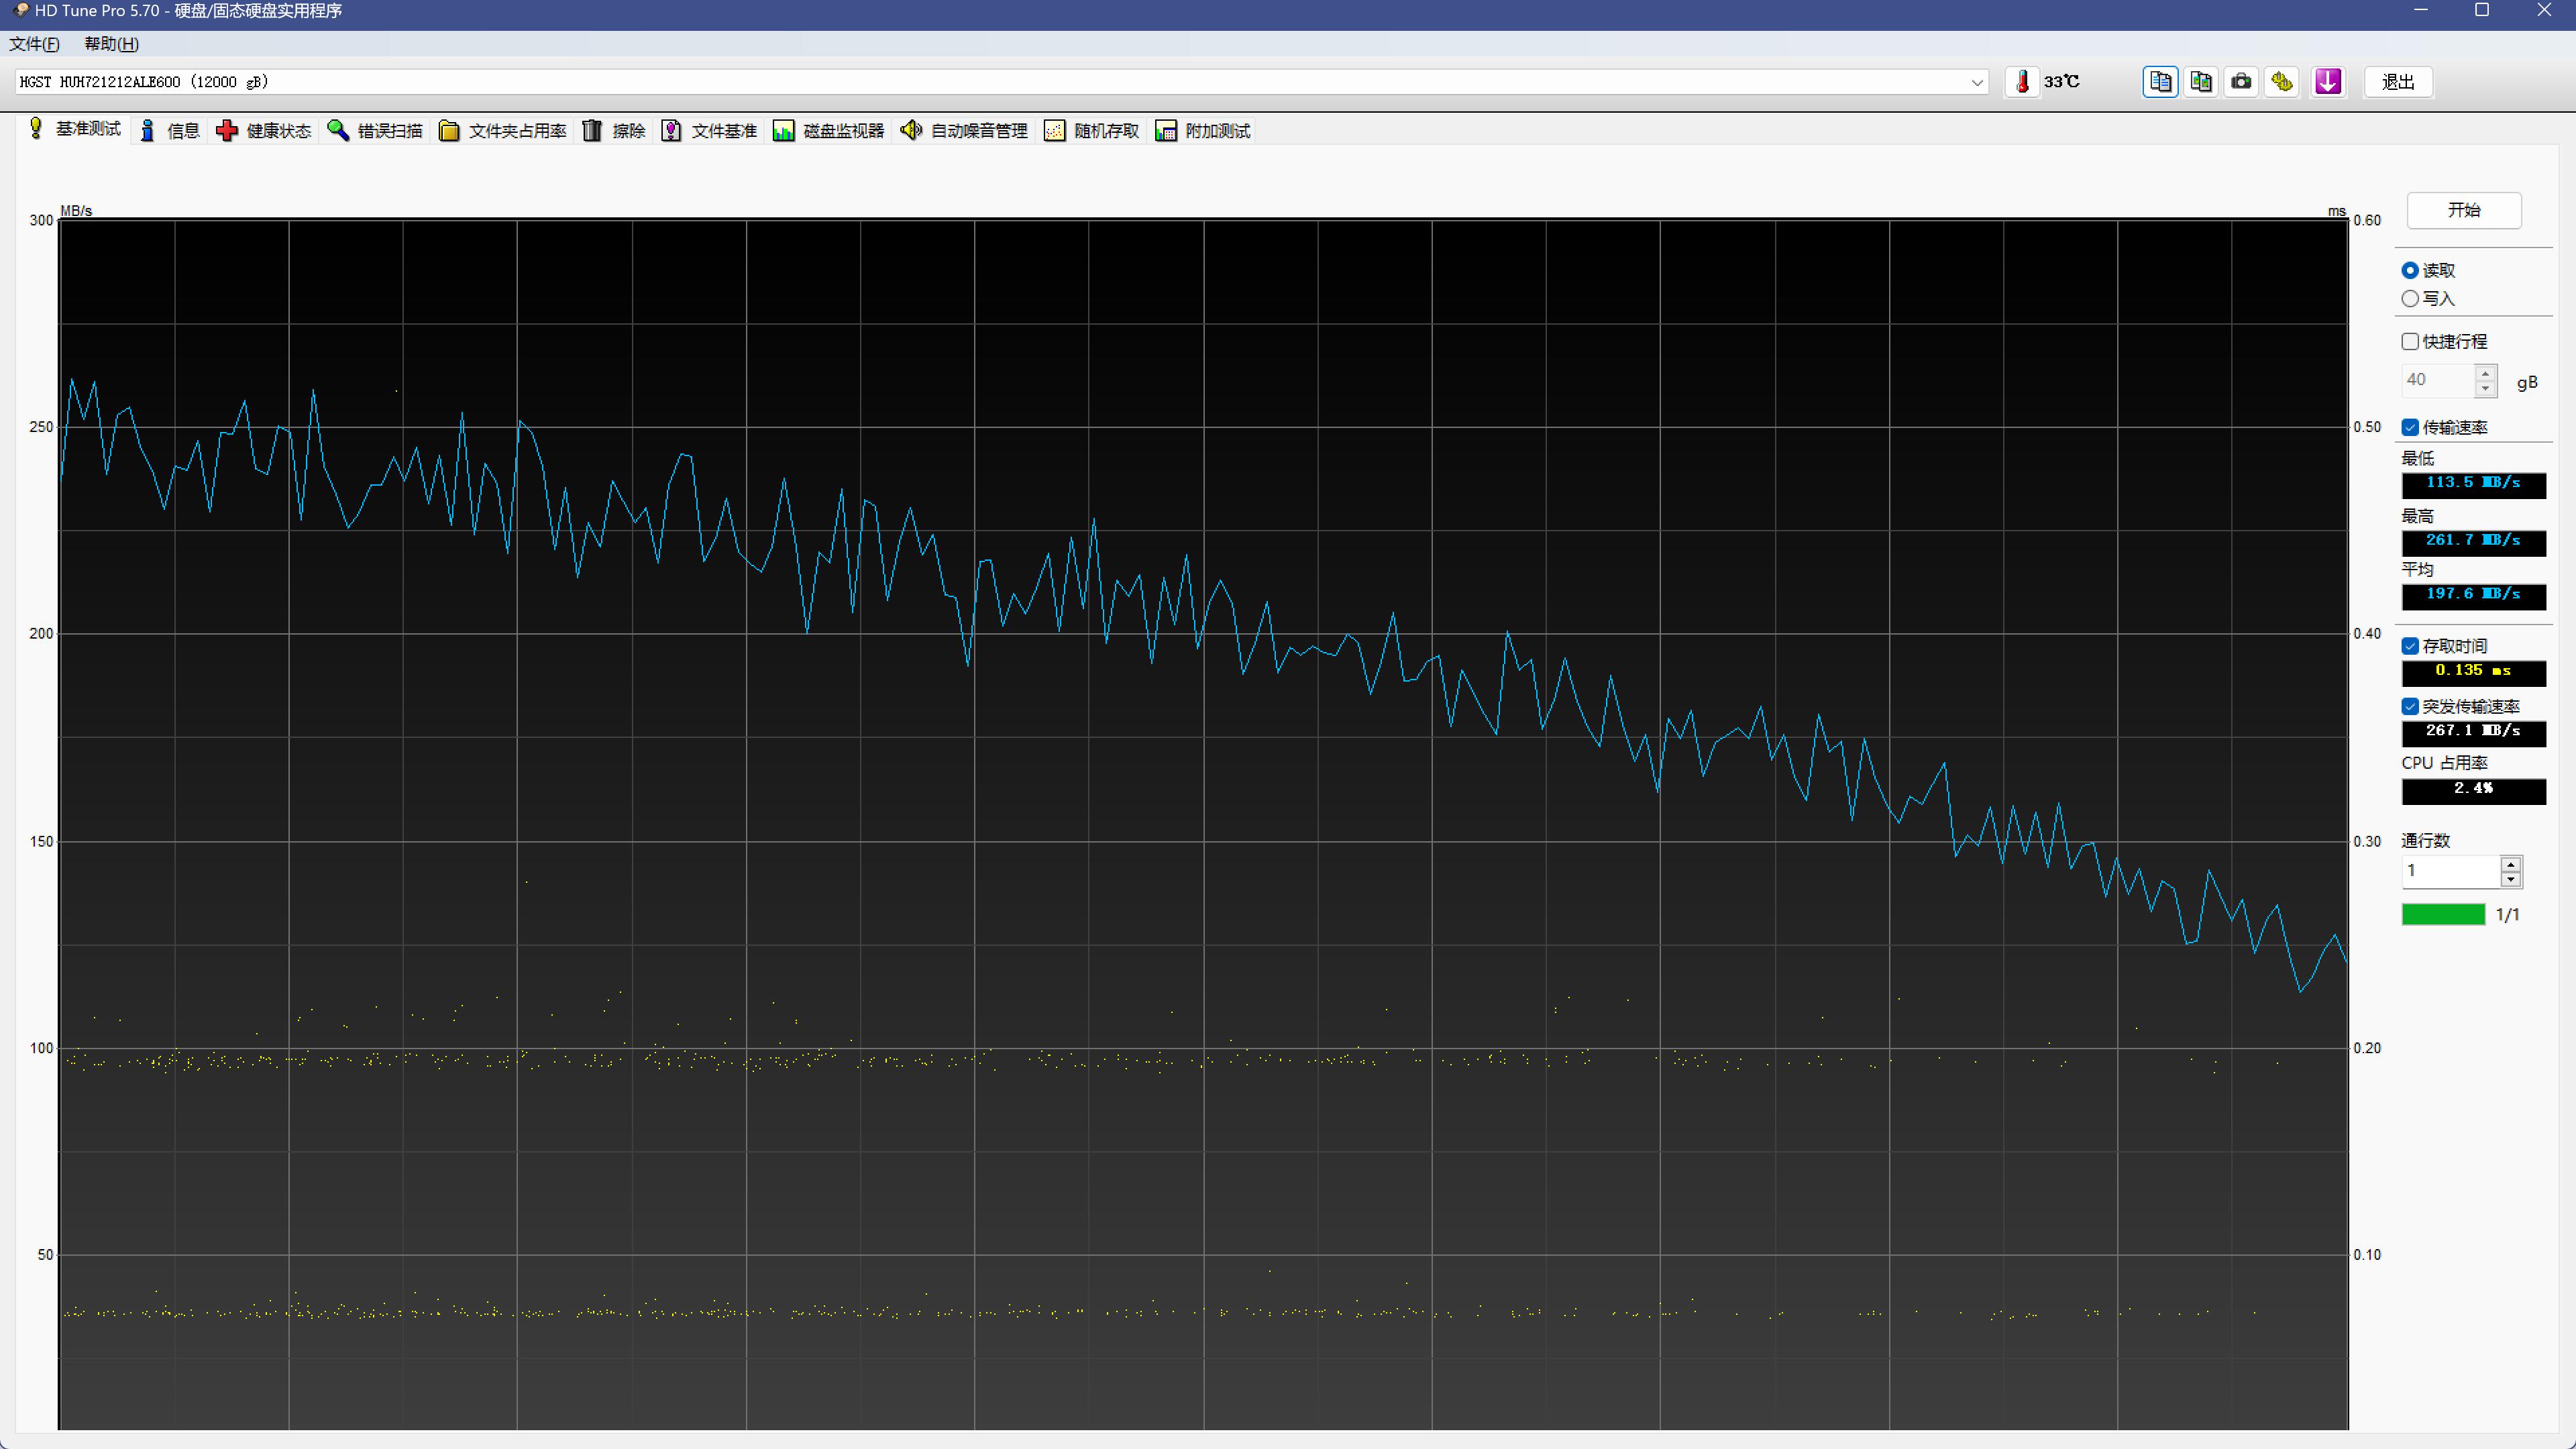Toggle the 突发传输速率 burst rate checkbox
Viewport: 2576px width, 1449px height.
tap(2410, 706)
